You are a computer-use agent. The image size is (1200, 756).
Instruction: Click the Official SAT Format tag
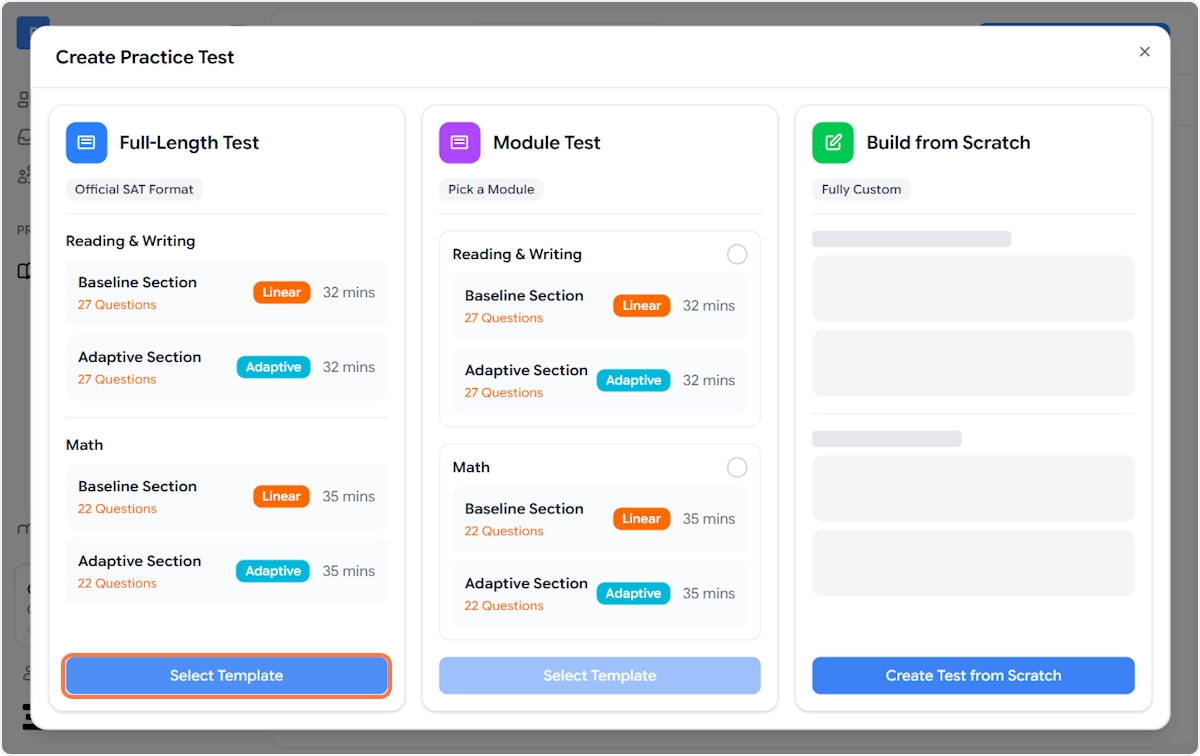click(x=134, y=189)
